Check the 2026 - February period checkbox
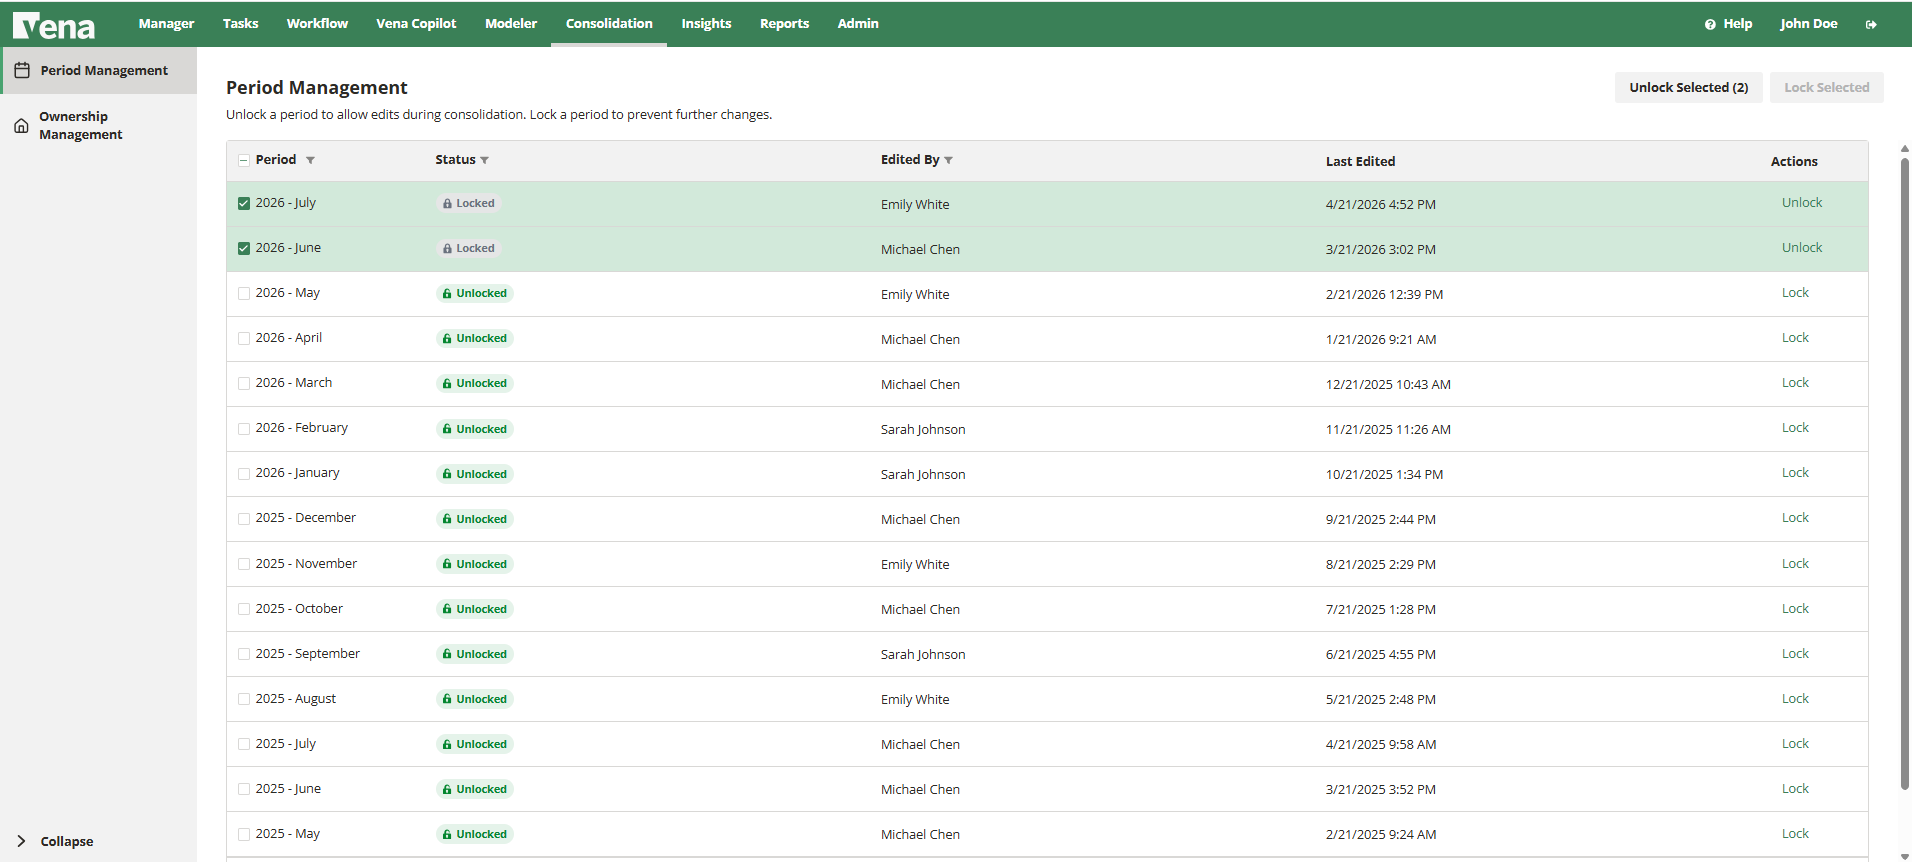This screenshot has width=1912, height=862. point(244,428)
